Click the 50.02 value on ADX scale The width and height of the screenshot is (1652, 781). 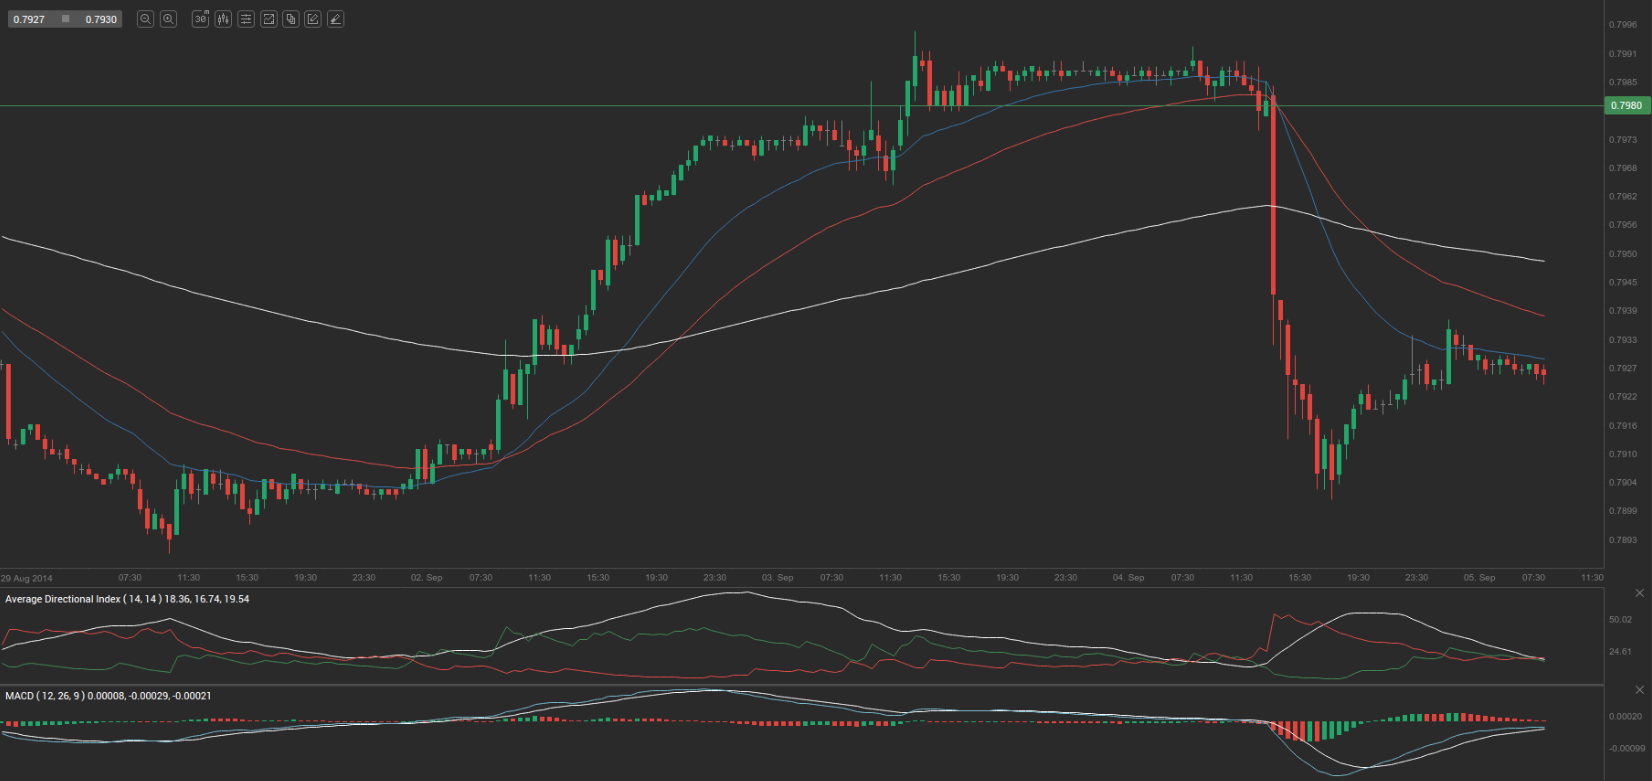tap(1620, 620)
